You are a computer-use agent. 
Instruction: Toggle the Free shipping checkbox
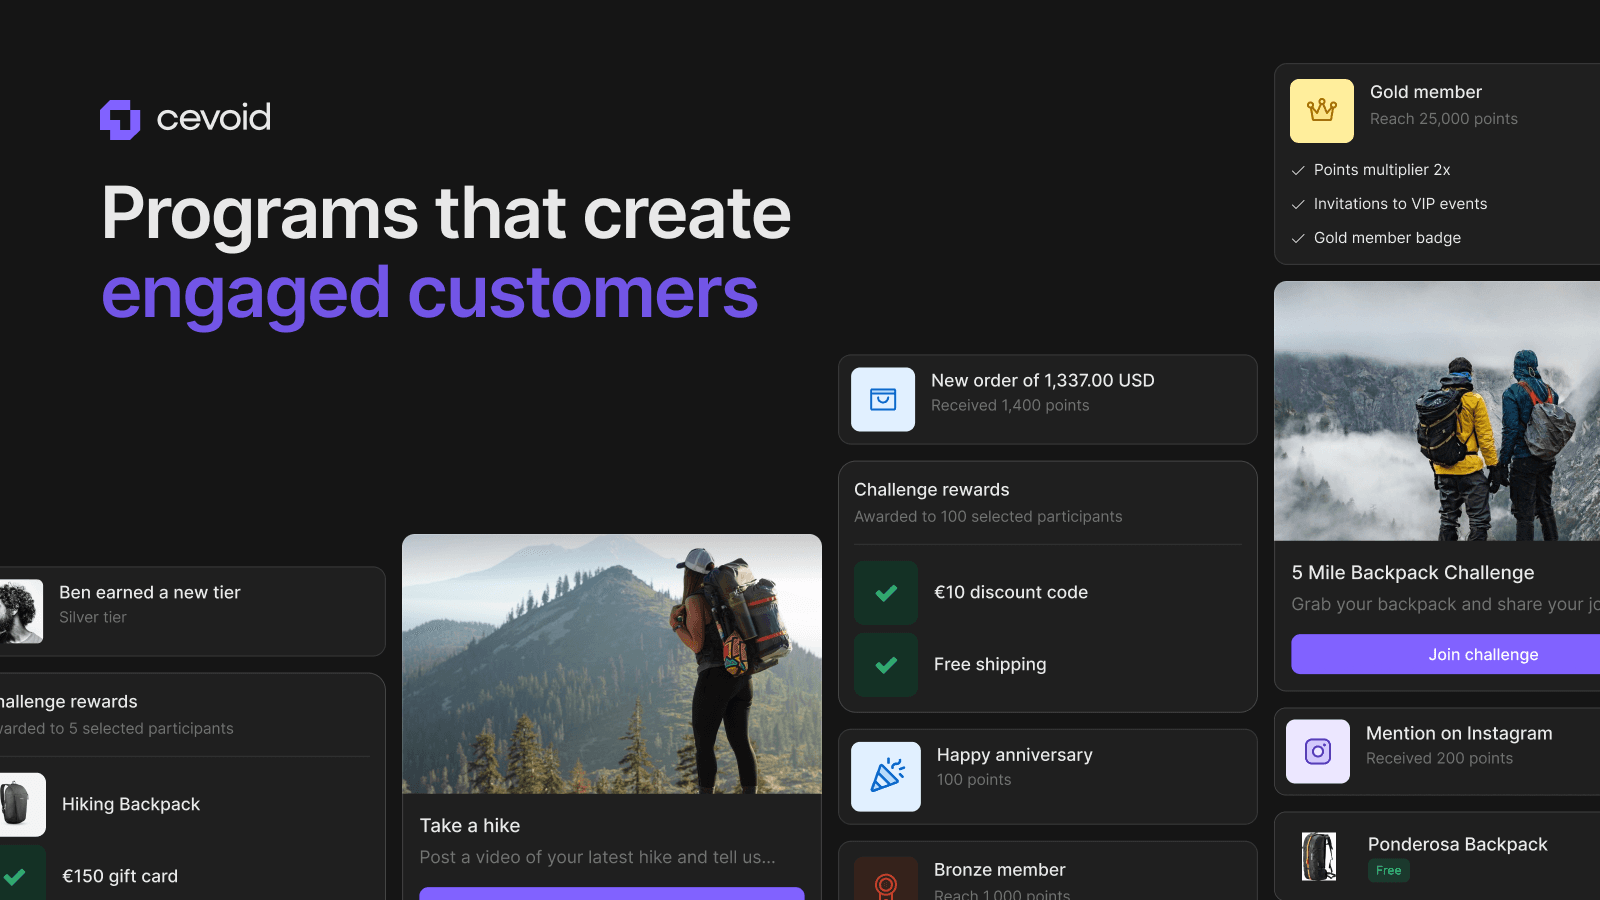[x=886, y=665]
